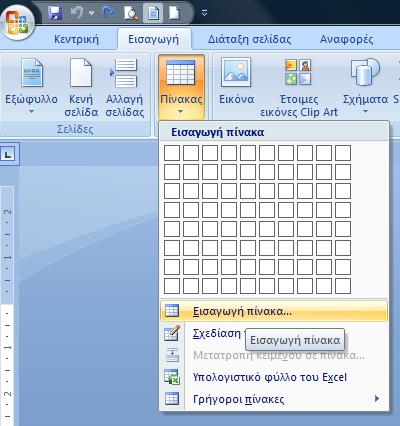Select the Εισαγωγή ribbon tab
The height and width of the screenshot is (426, 400).
(x=154, y=39)
